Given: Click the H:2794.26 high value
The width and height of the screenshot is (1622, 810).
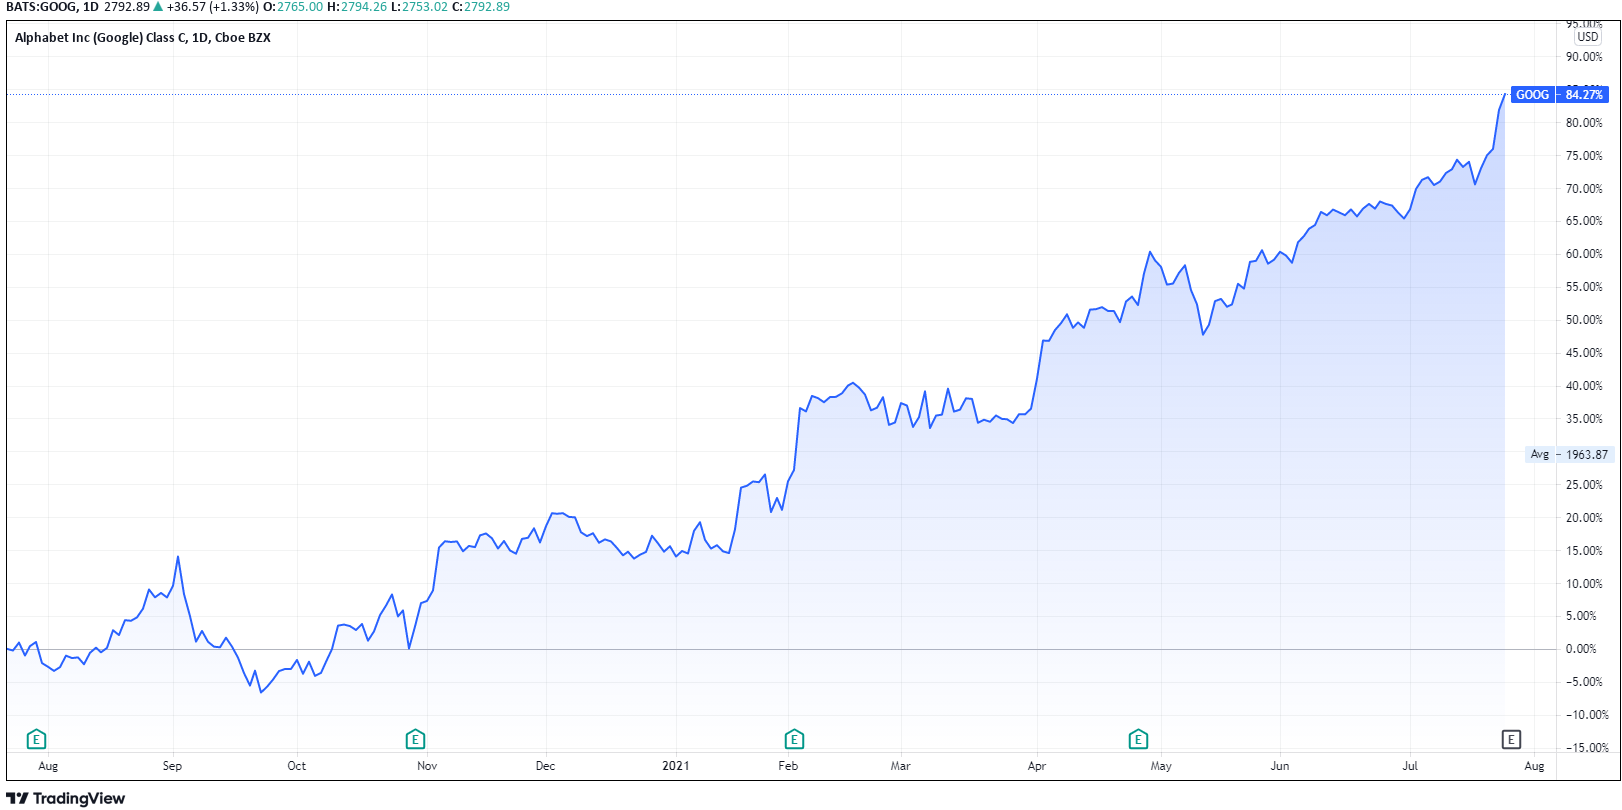Looking at the screenshot, I should pos(357,7).
